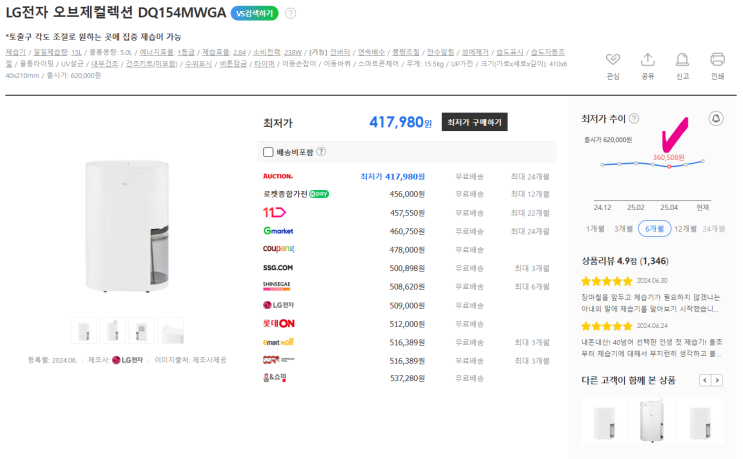Open the help icon next to 배송비포함

321,152
